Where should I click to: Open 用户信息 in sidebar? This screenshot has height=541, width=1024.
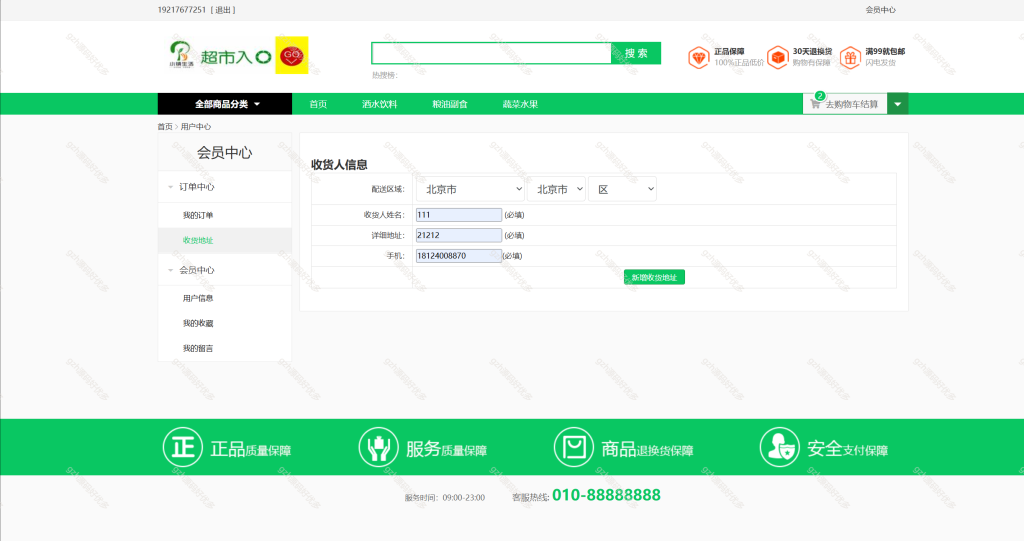(x=198, y=298)
